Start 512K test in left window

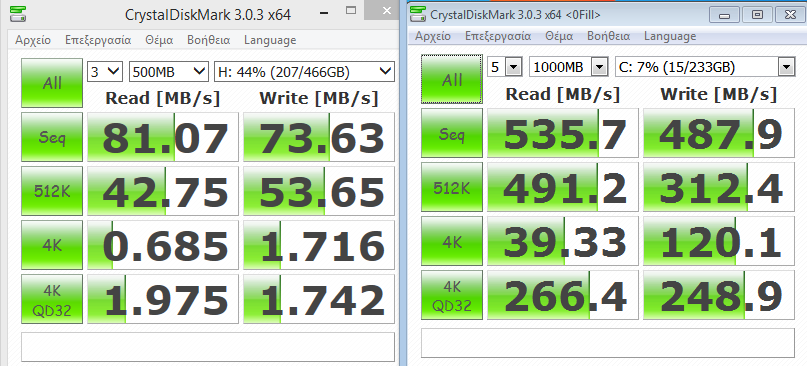point(52,191)
